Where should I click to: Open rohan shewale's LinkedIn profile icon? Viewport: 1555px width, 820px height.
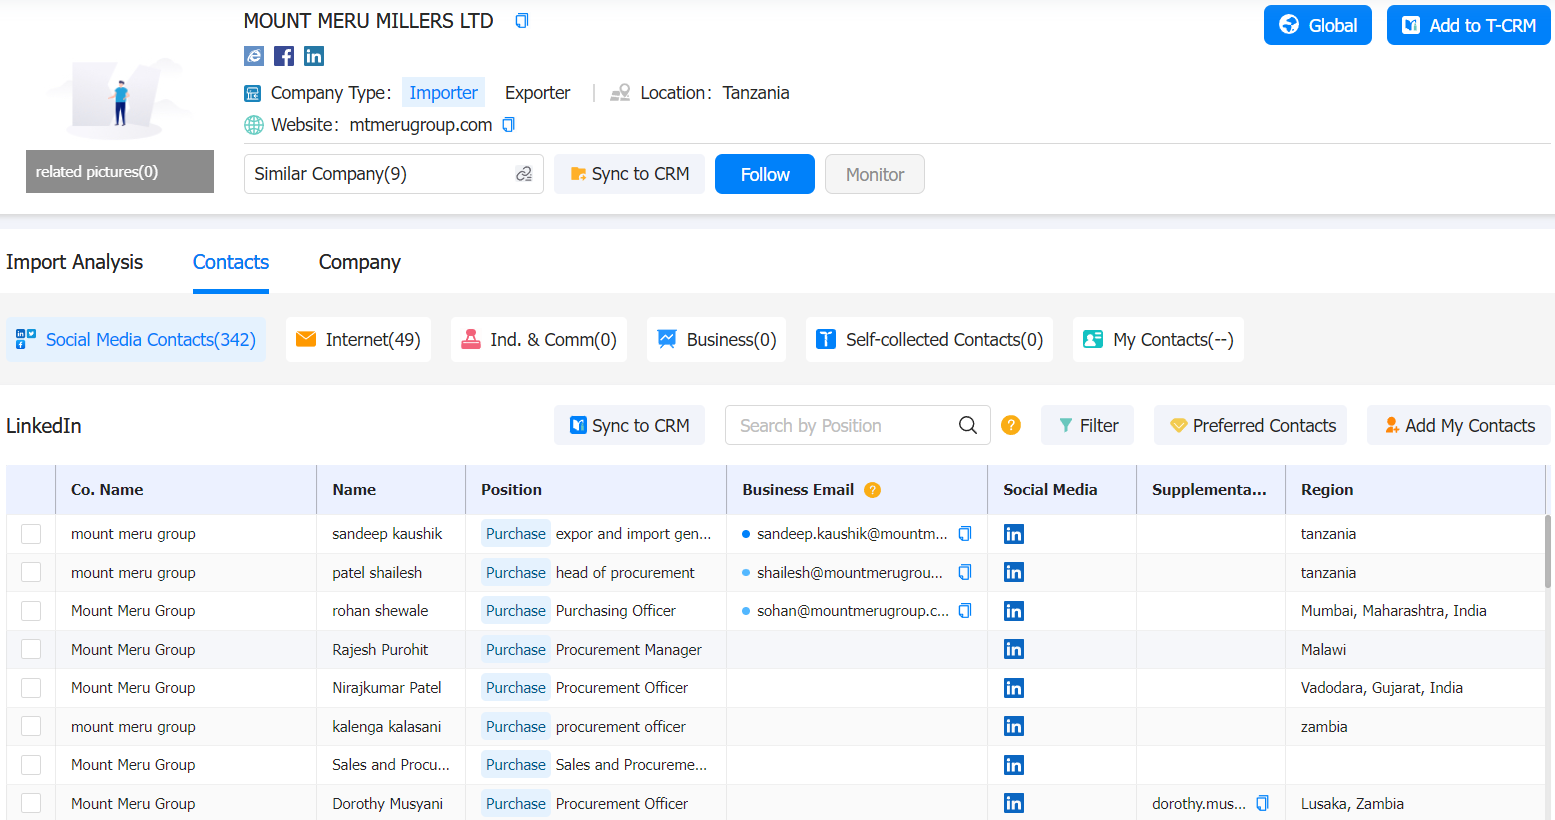[x=1014, y=611]
